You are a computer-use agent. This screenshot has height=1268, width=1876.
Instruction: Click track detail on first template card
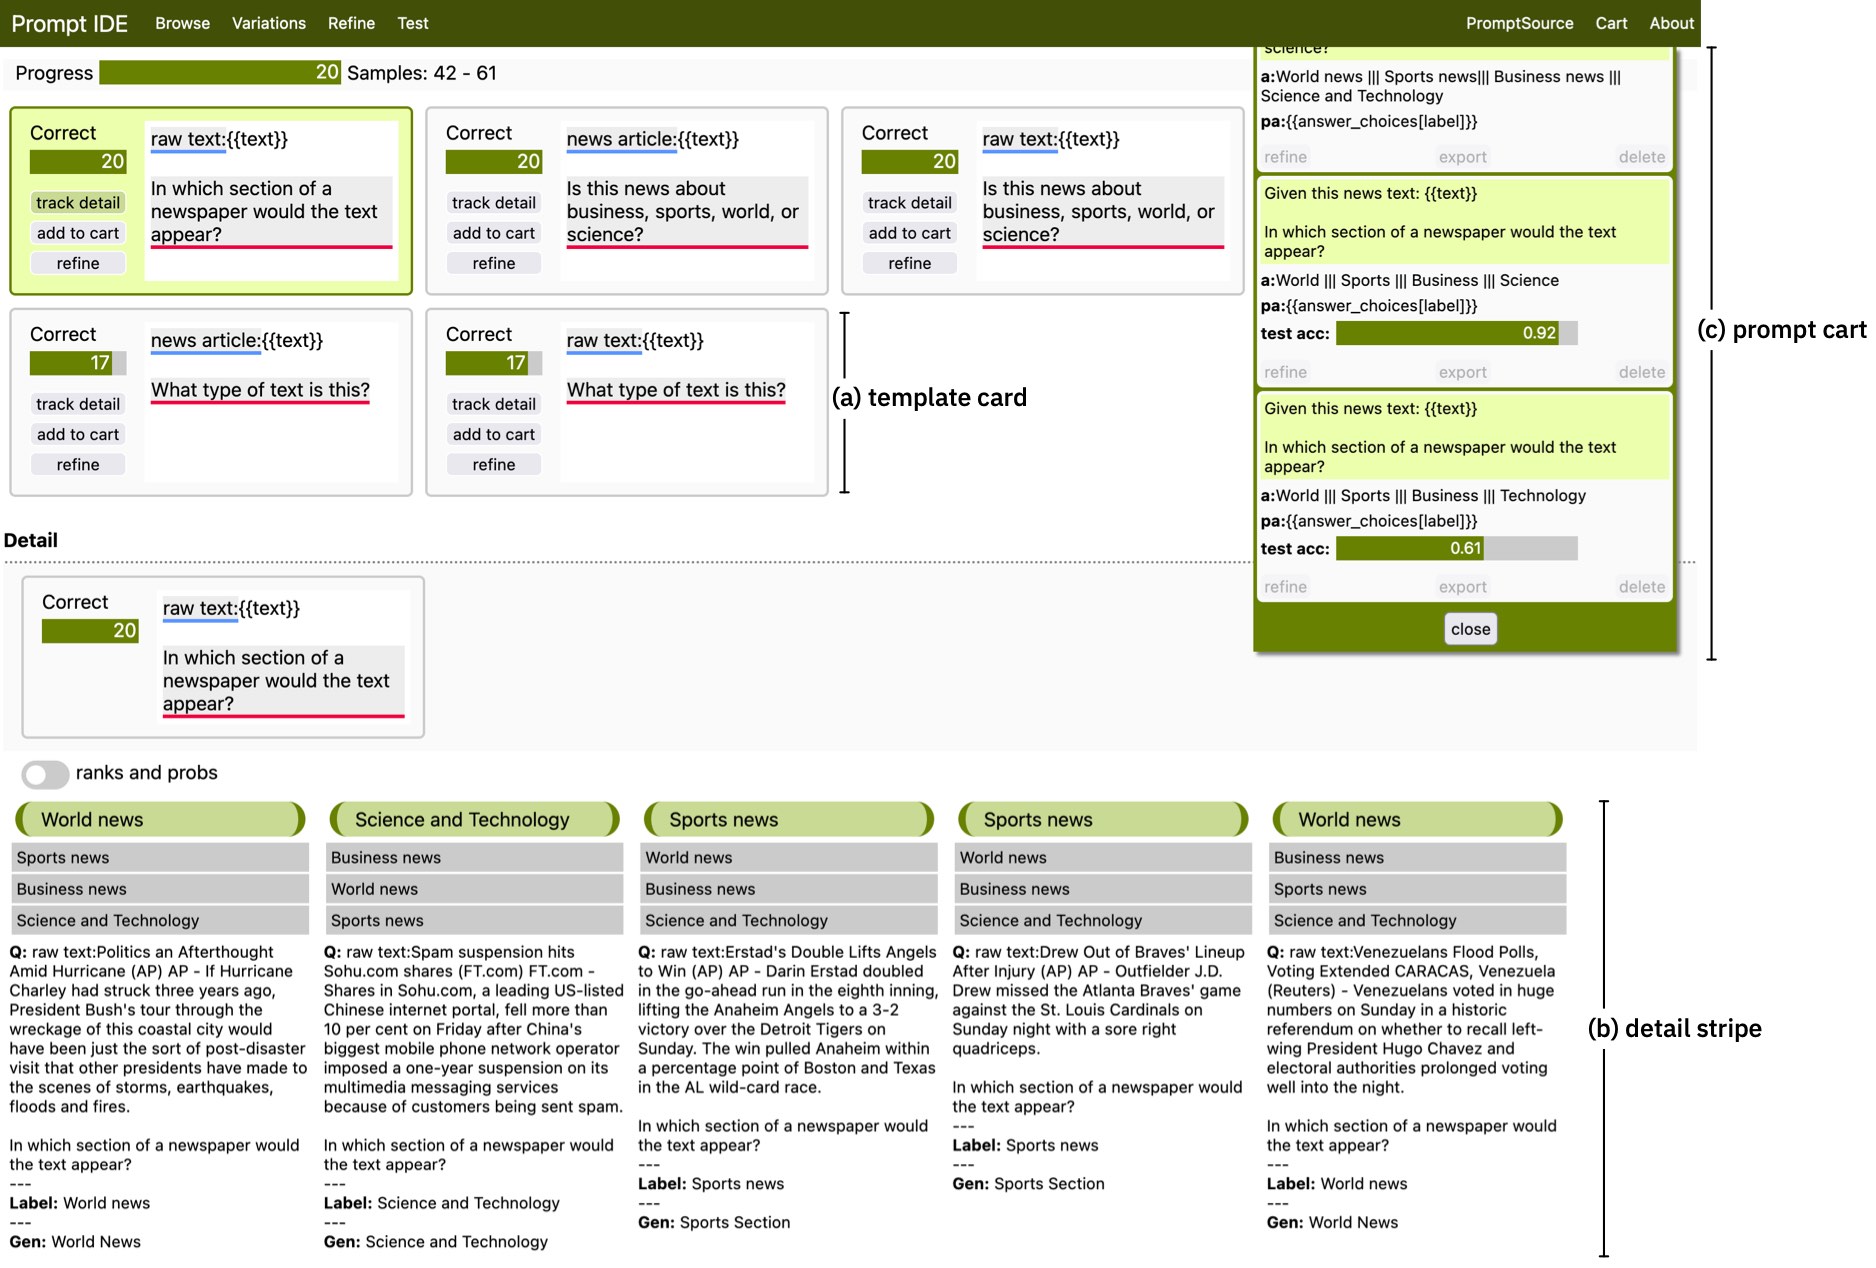(78, 203)
